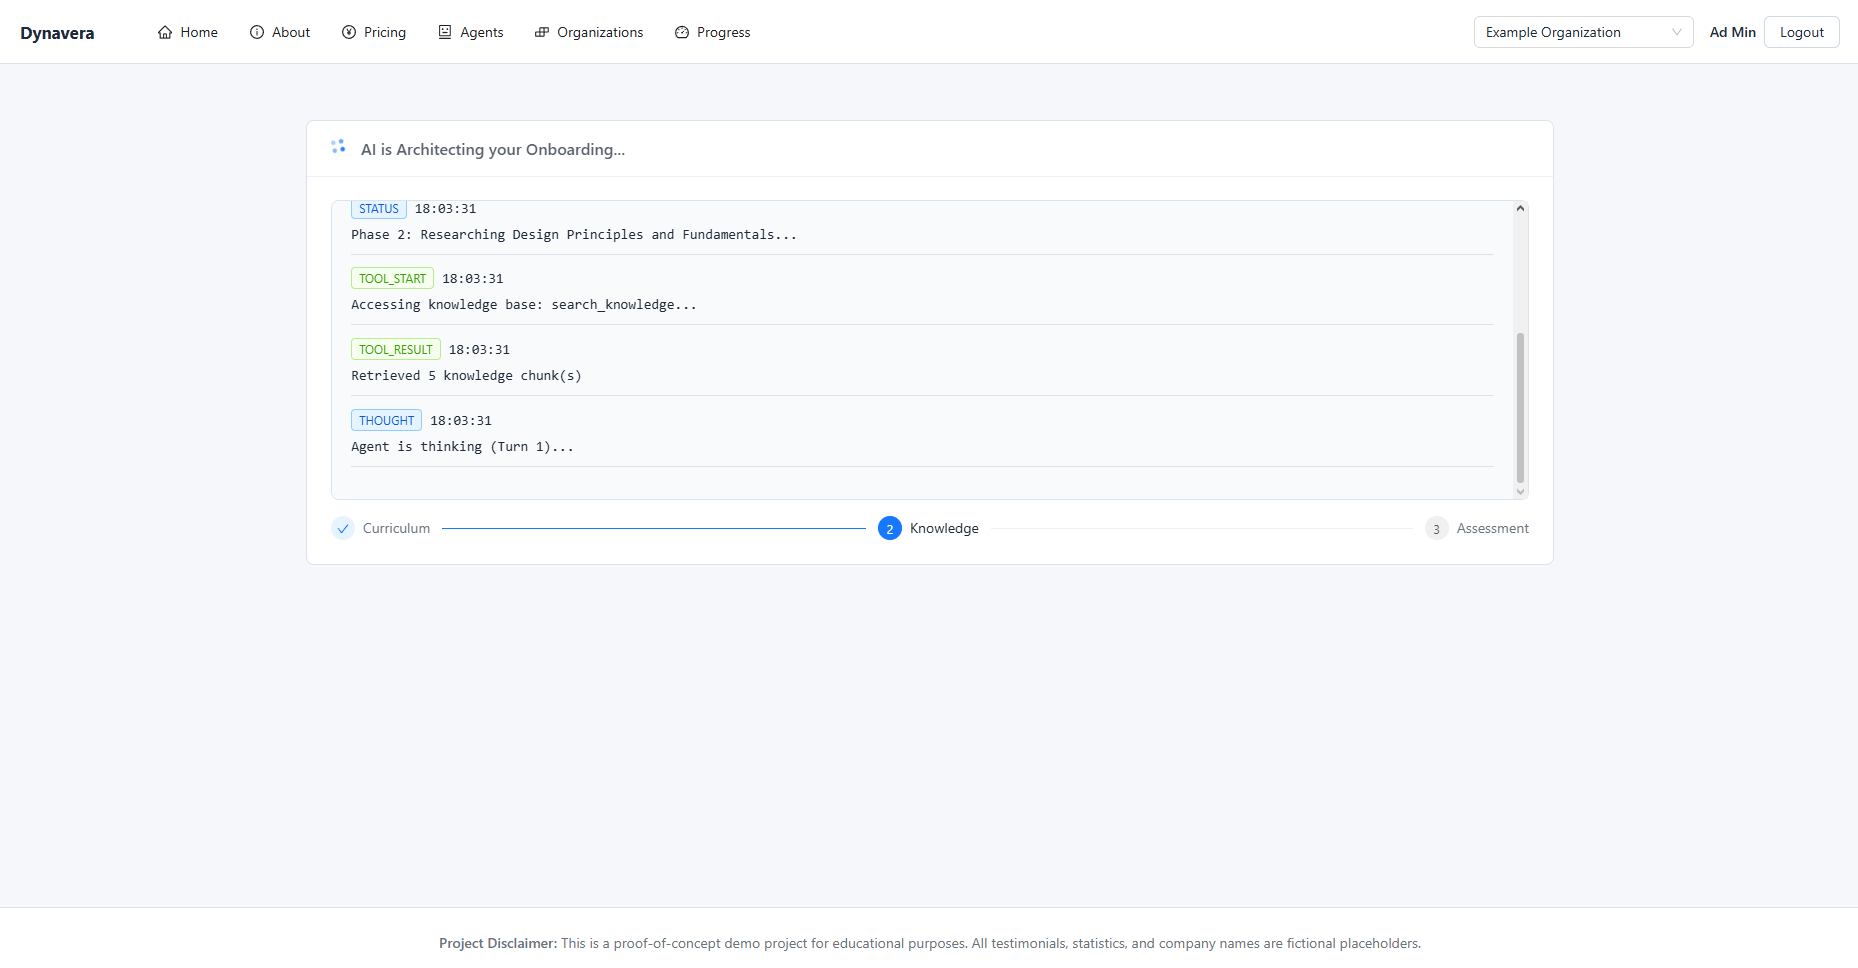Click the organization selector chevron arrow
The image size is (1858, 968).
click(1677, 32)
